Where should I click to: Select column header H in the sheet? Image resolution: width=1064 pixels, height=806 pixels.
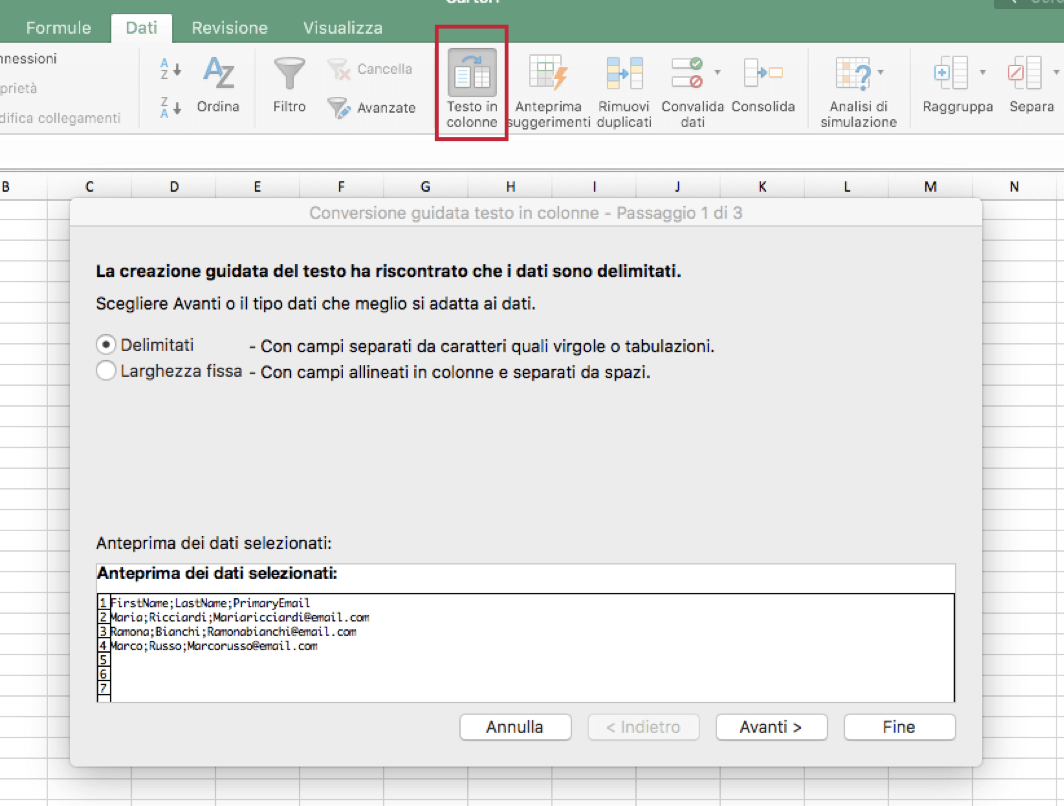pos(510,186)
